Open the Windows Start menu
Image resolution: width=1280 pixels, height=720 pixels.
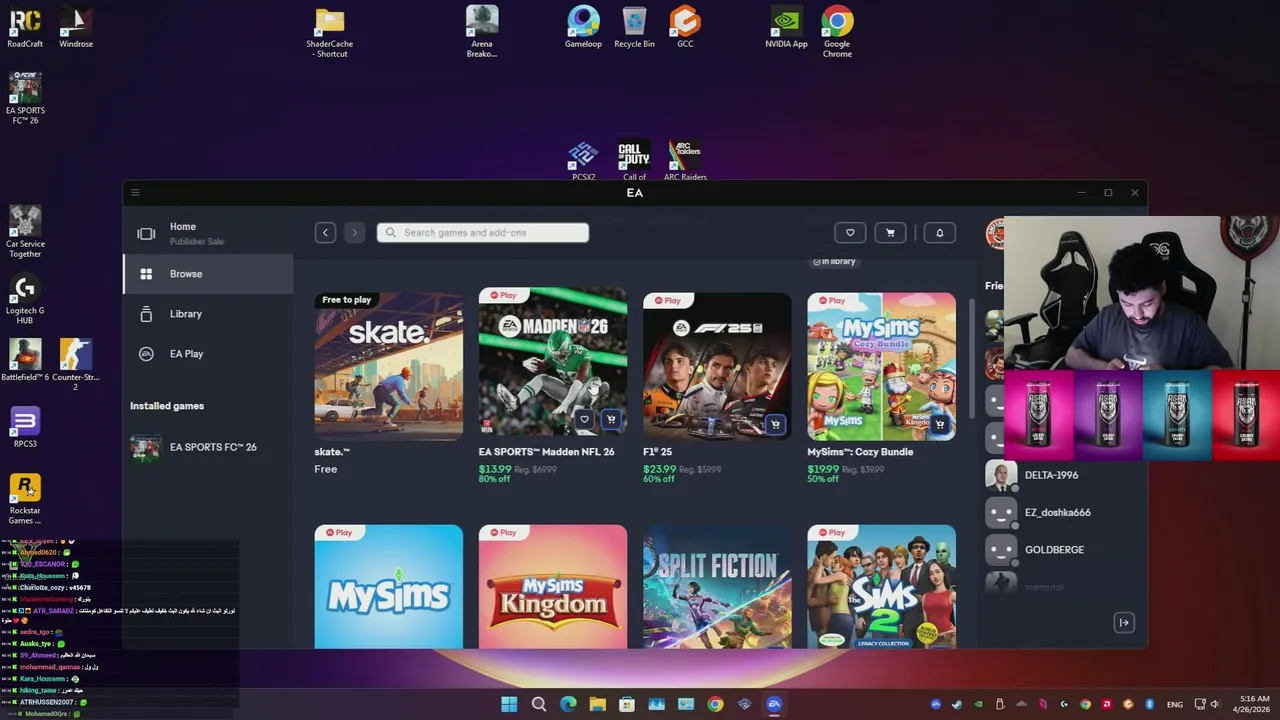pos(509,704)
